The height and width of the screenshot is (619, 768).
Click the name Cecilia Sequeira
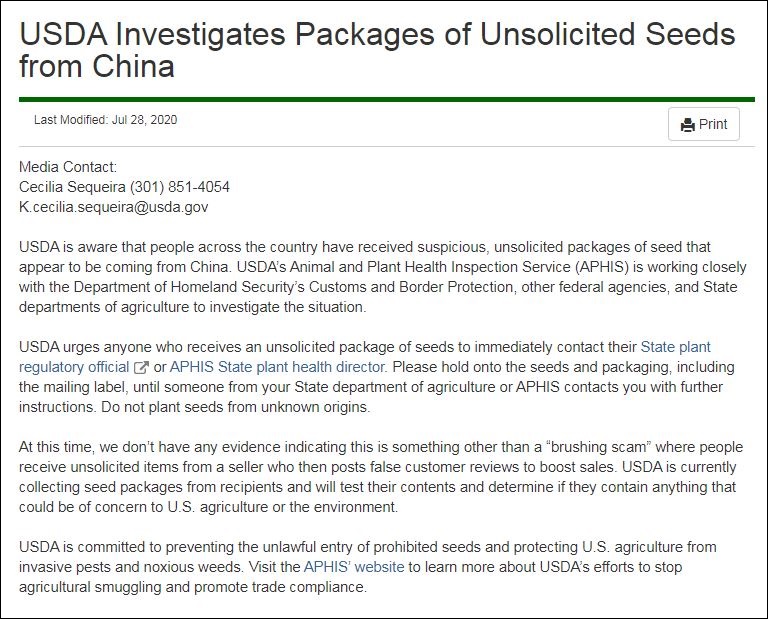(72, 187)
